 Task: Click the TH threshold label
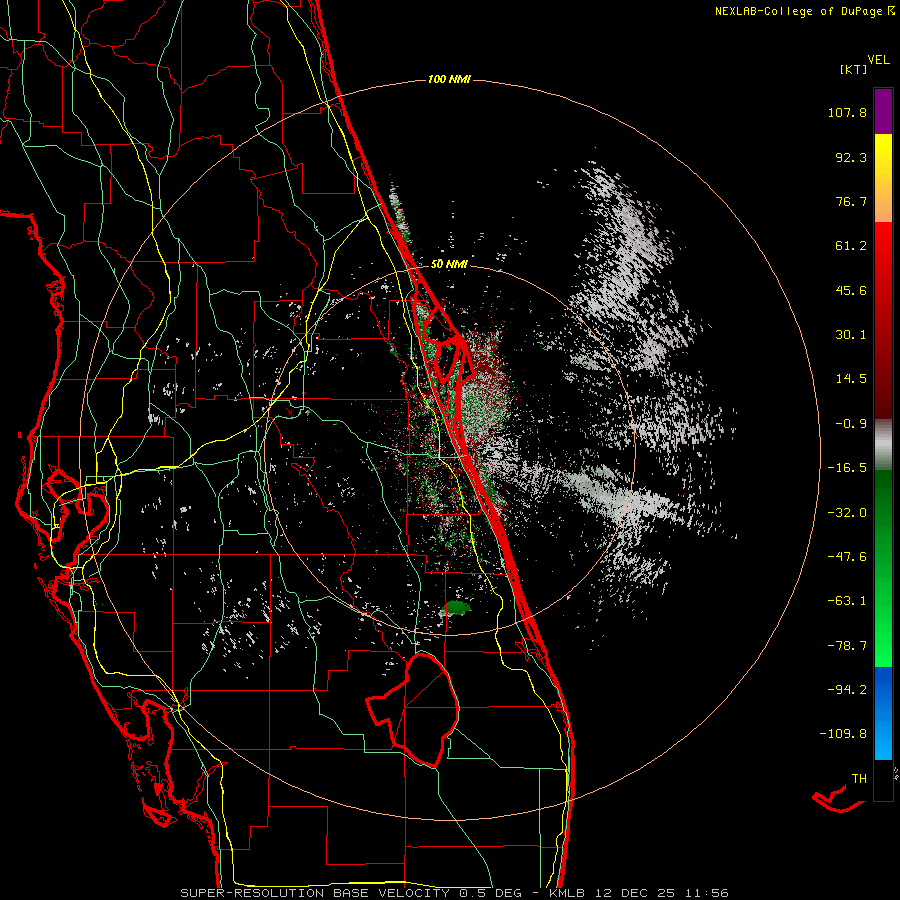859,778
